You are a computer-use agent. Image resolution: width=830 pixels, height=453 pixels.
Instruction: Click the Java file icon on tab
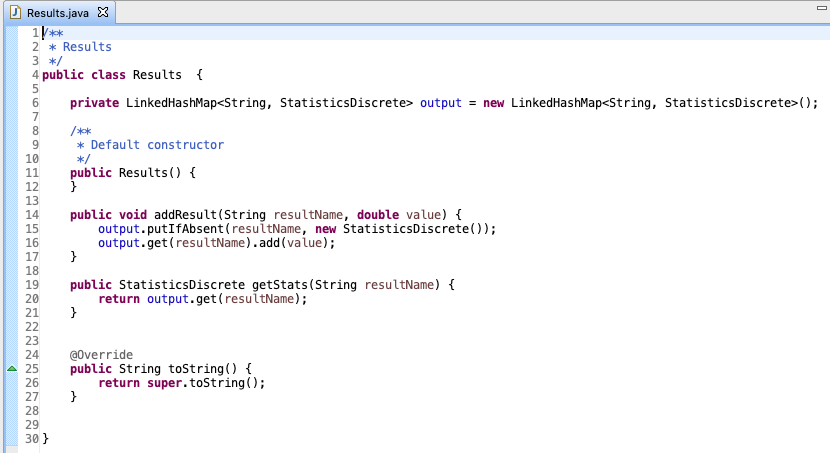[x=16, y=12]
